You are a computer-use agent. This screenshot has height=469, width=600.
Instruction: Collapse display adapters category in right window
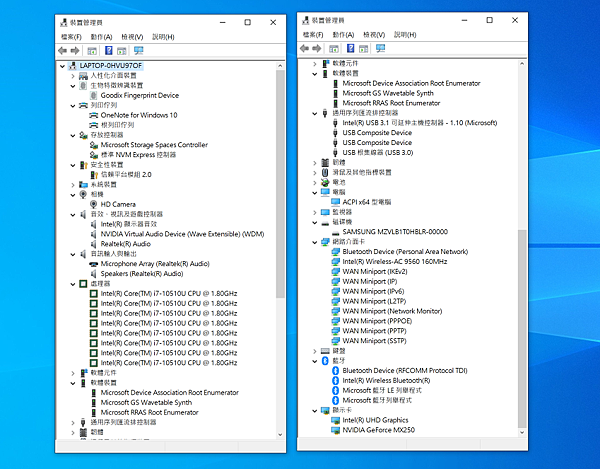click(315, 411)
